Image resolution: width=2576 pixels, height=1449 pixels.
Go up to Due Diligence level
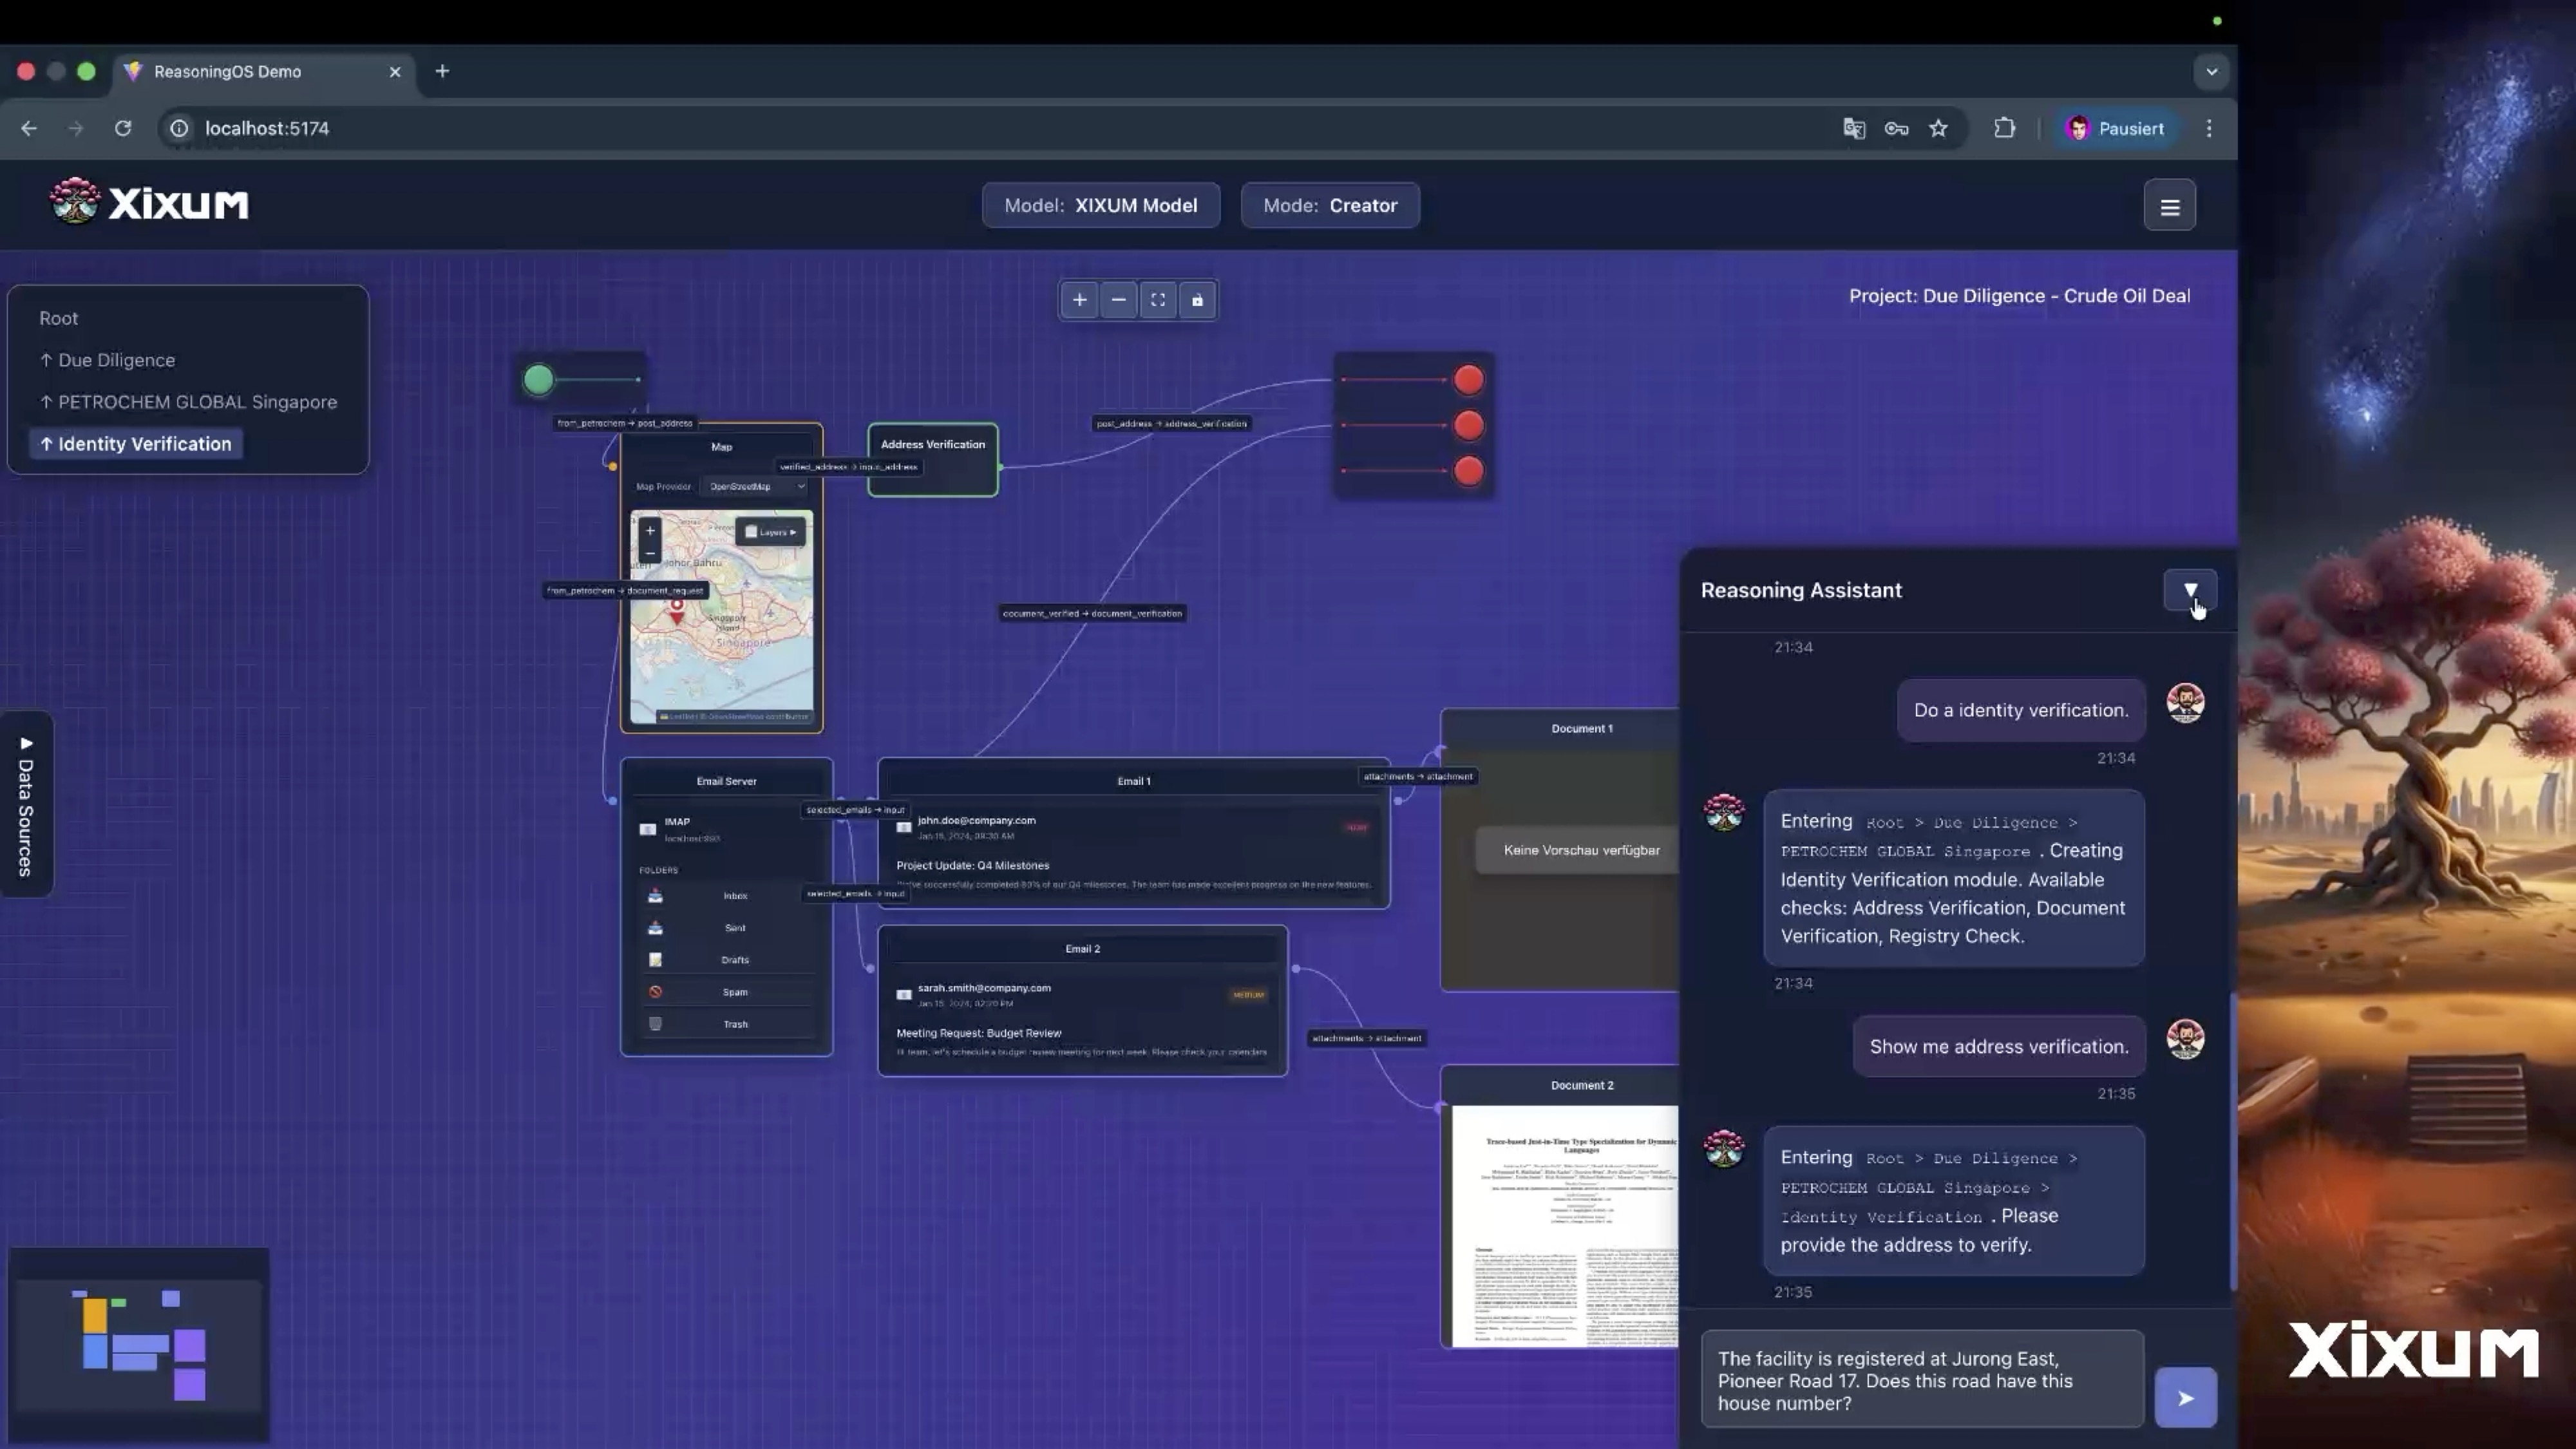point(107,360)
